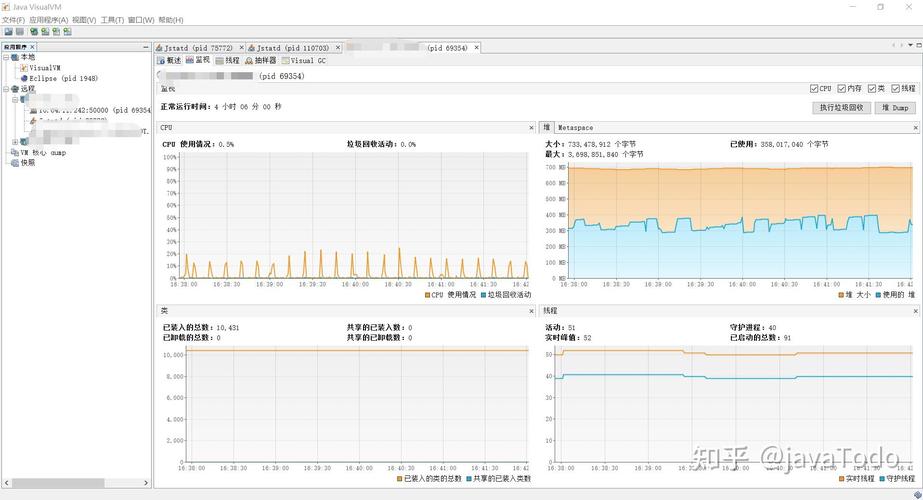Open the 工具(T) menu

click(112, 20)
